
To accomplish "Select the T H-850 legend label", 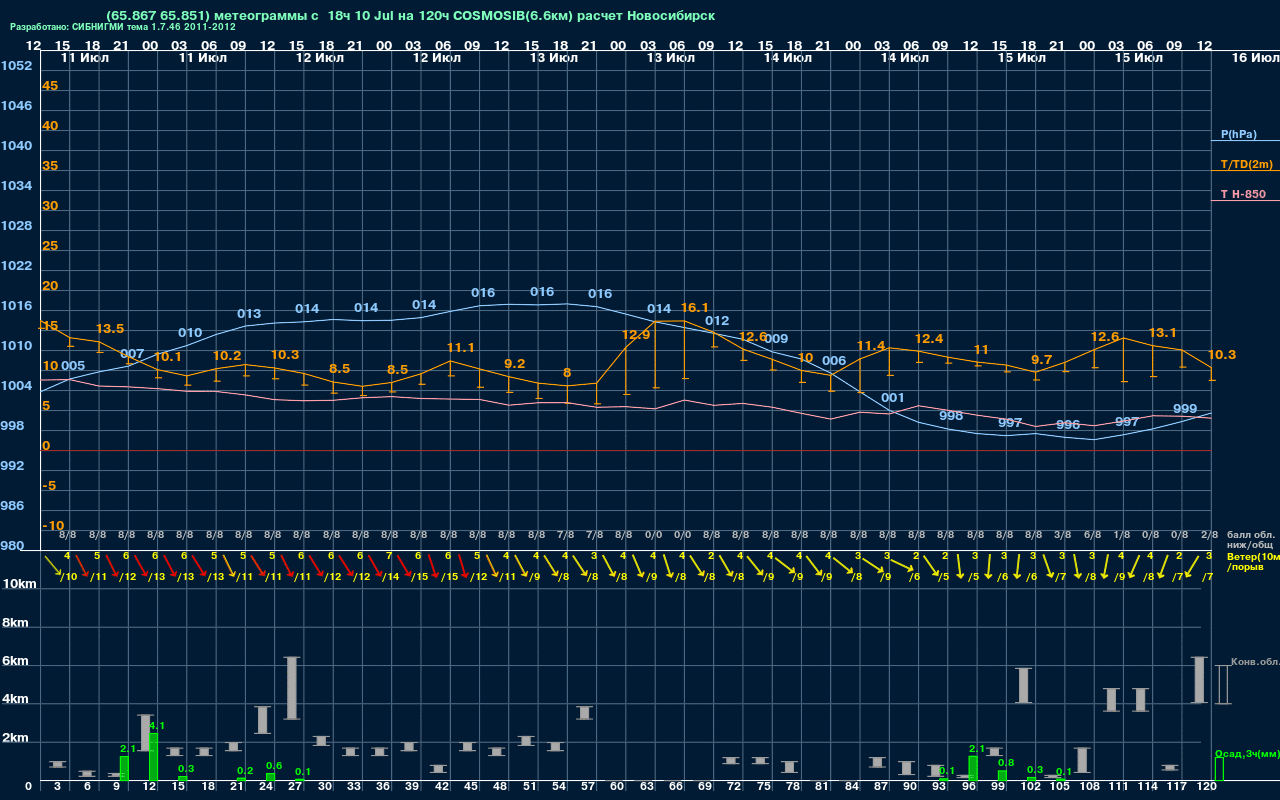I will pyautogui.click(x=1242, y=193).
